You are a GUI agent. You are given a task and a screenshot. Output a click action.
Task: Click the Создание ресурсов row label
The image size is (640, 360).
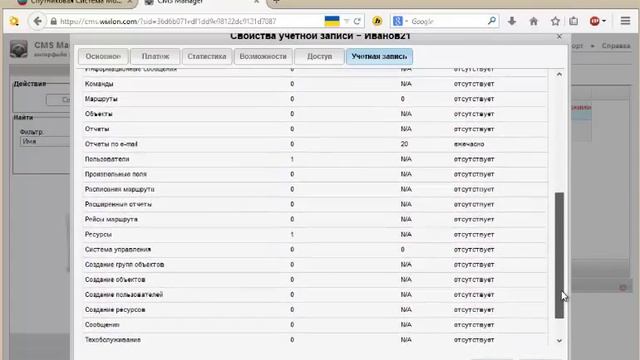pyautogui.click(x=115, y=310)
